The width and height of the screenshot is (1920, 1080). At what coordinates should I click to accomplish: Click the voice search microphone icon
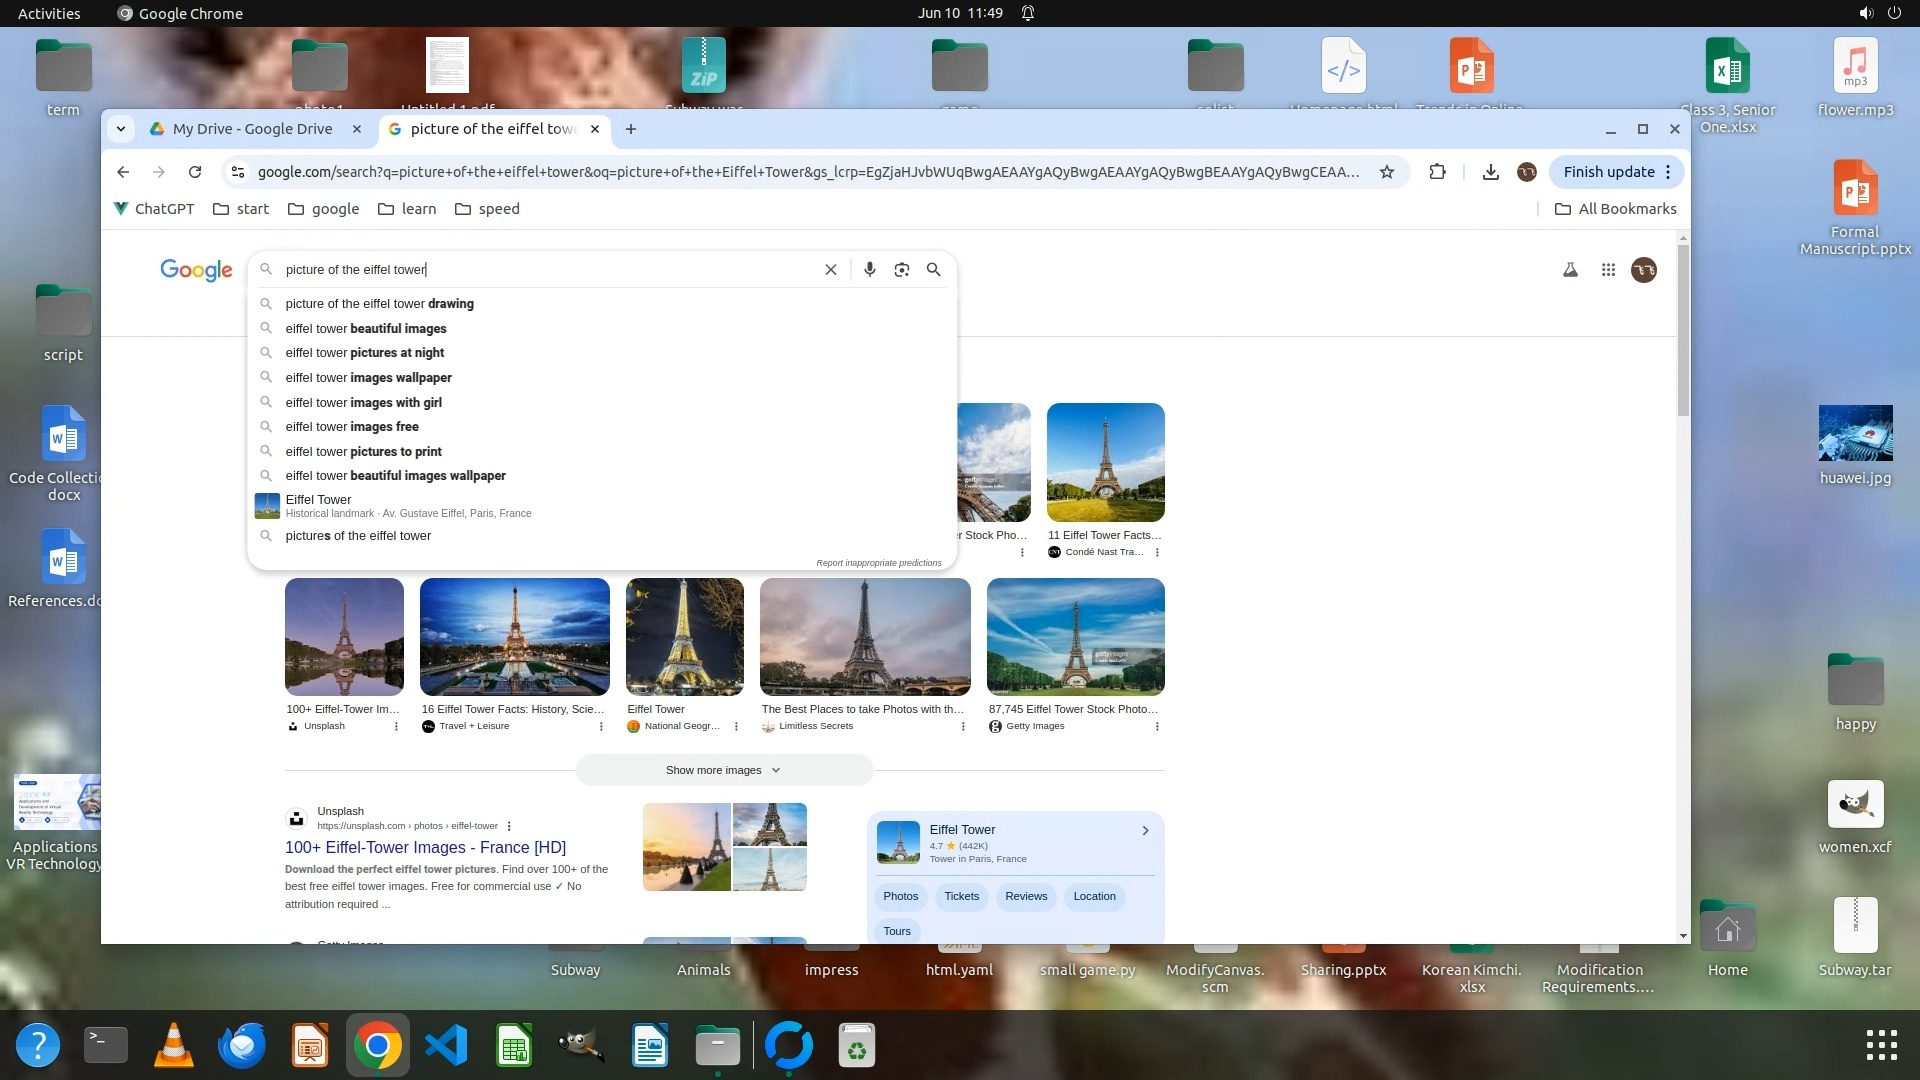(x=869, y=270)
